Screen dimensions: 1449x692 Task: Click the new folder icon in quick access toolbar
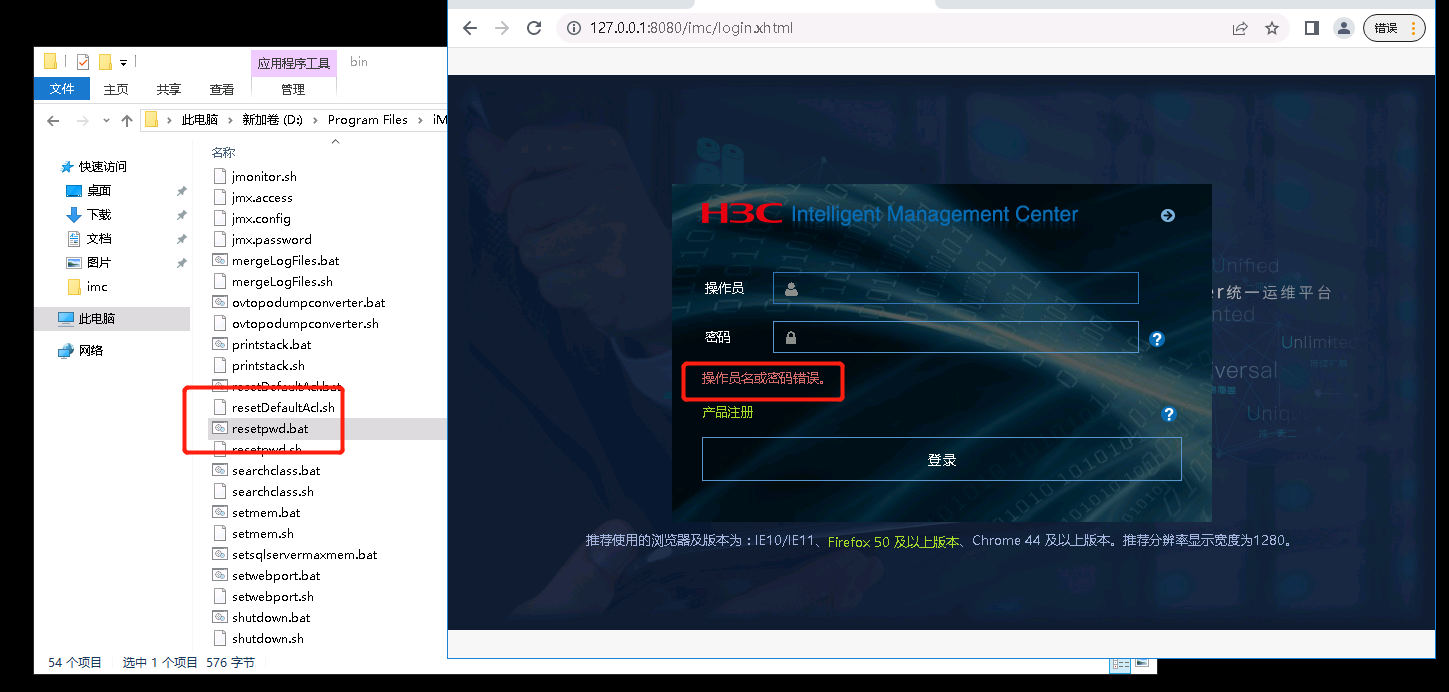[105, 62]
